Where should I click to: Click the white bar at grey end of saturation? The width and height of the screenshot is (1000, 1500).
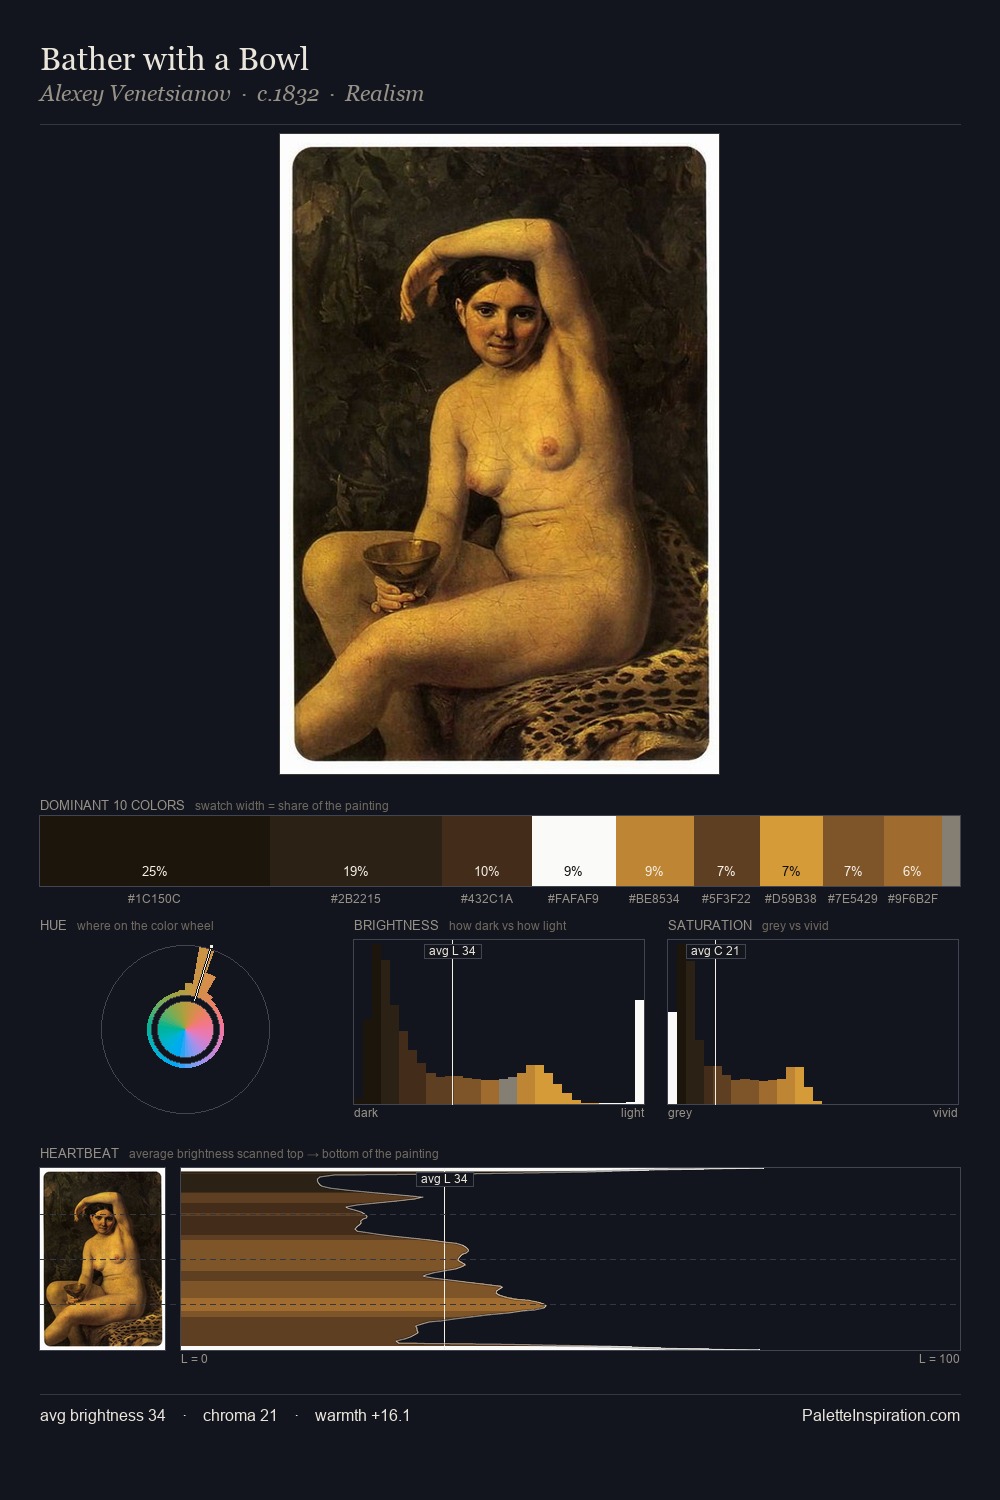click(x=672, y=1058)
